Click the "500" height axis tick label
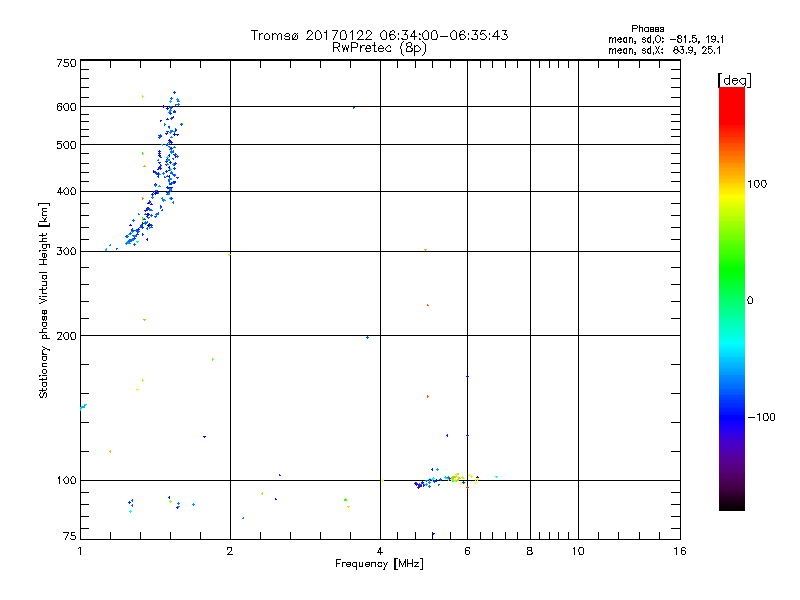This screenshot has height=600, width=800. (66, 145)
